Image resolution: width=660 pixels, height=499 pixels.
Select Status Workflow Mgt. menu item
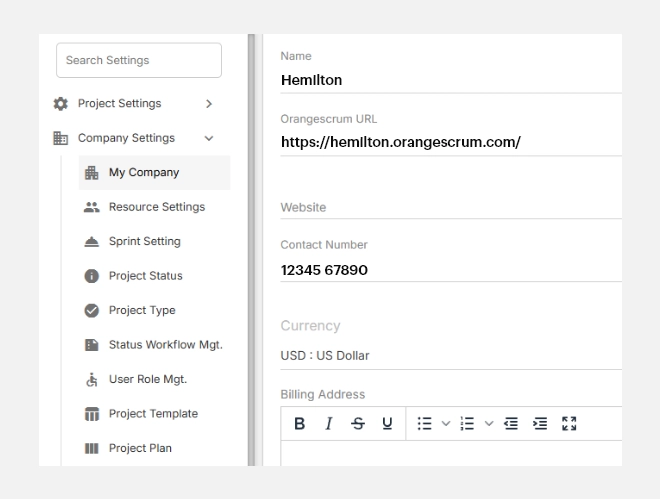pos(165,345)
